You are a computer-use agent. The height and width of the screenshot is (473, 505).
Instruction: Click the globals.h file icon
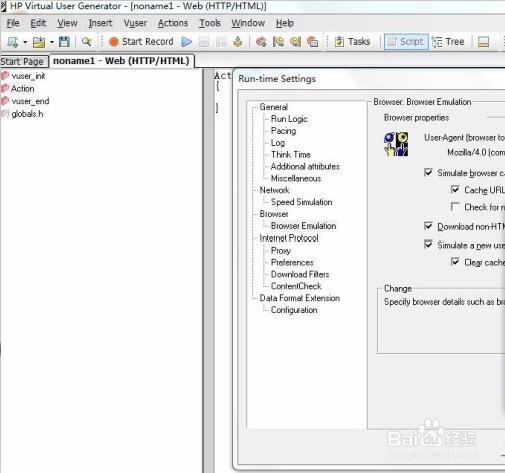click(5, 114)
